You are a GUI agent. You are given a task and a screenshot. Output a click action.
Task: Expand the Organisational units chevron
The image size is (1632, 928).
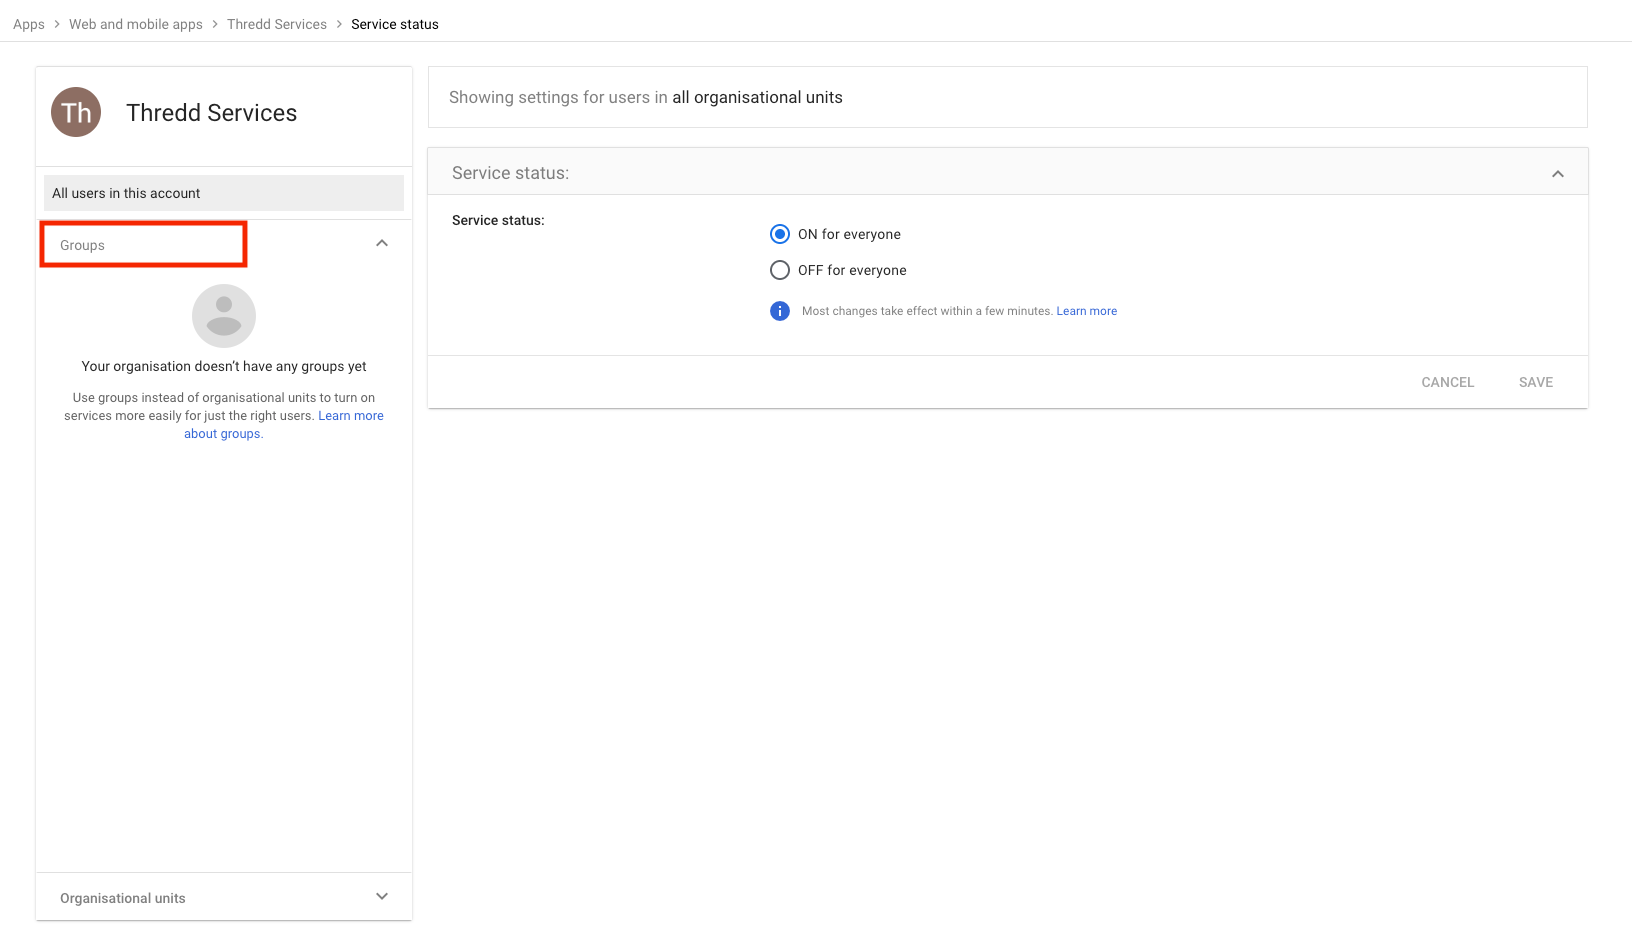[x=382, y=897]
